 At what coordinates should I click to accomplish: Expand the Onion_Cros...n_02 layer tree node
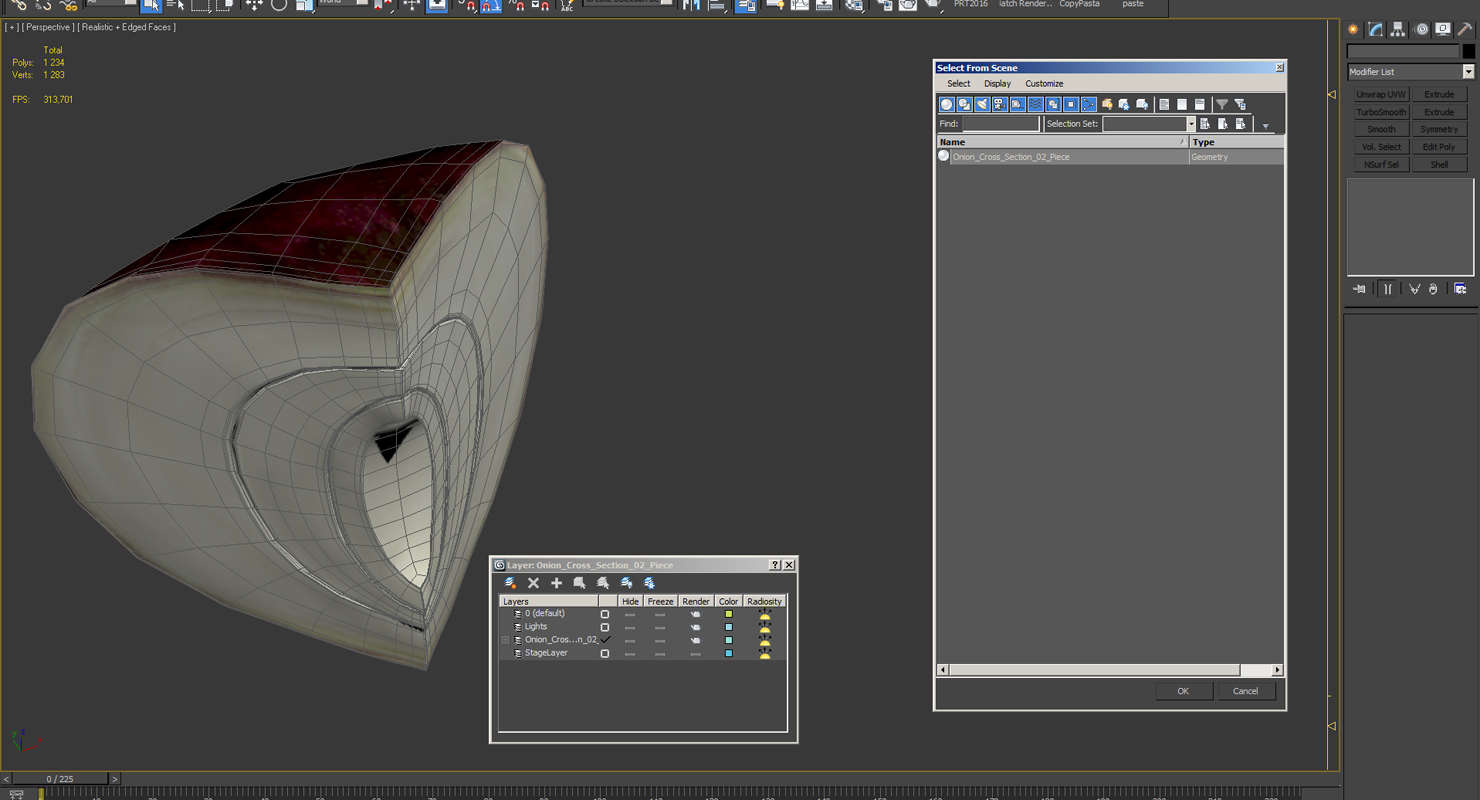tap(505, 640)
